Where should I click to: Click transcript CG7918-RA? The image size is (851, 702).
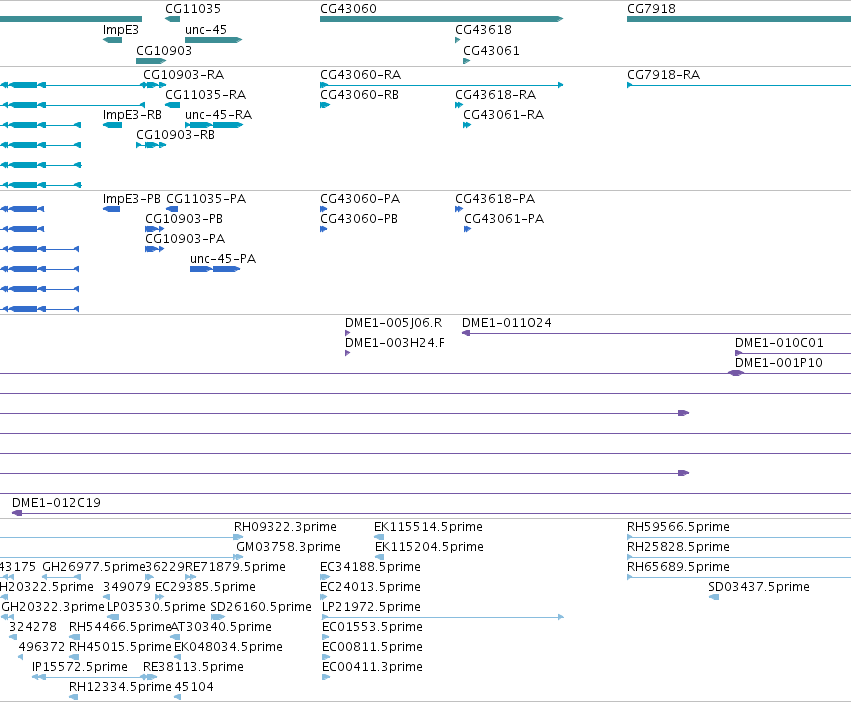(x=663, y=74)
